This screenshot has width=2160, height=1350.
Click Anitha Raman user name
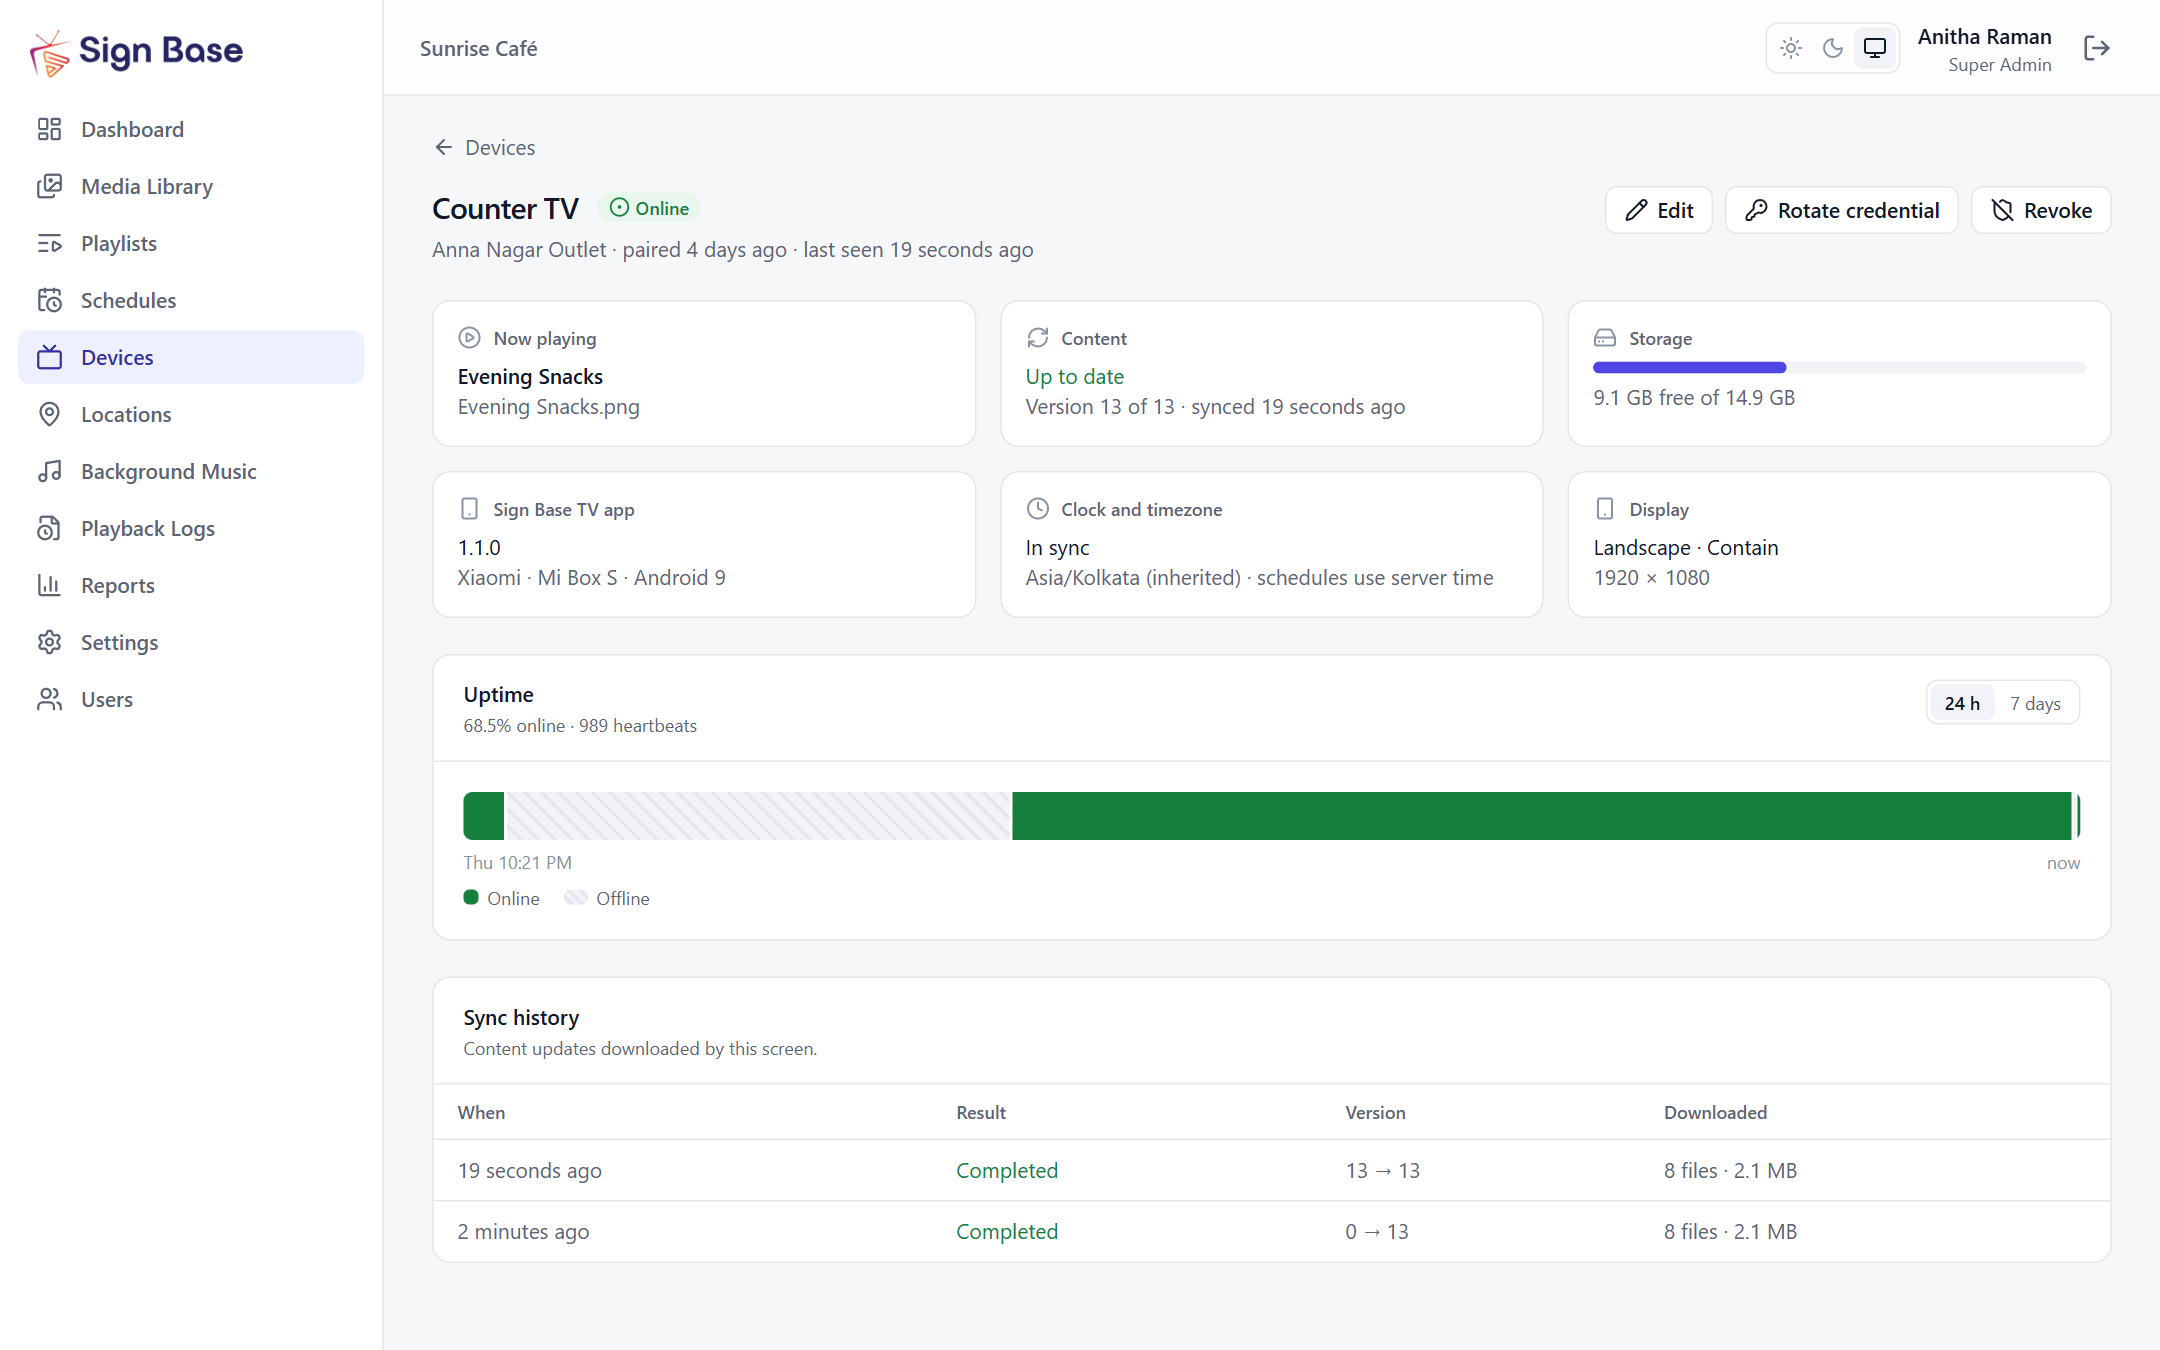pyautogui.click(x=1984, y=37)
